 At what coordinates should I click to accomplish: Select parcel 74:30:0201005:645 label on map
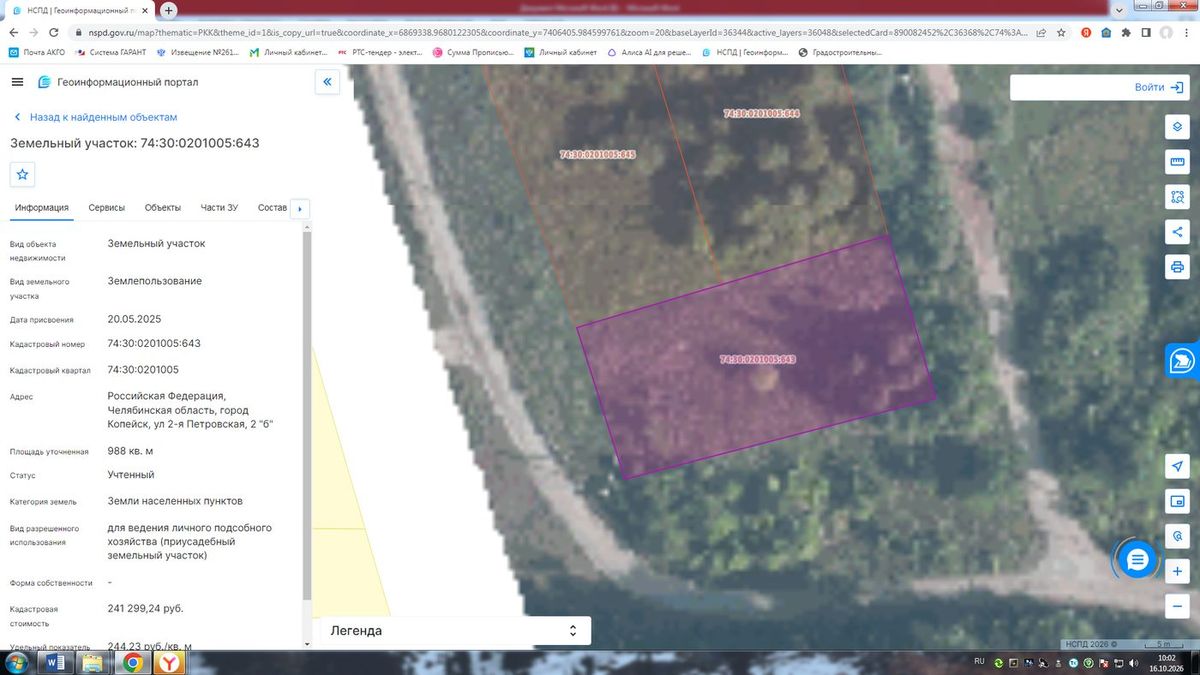(x=598, y=155)
